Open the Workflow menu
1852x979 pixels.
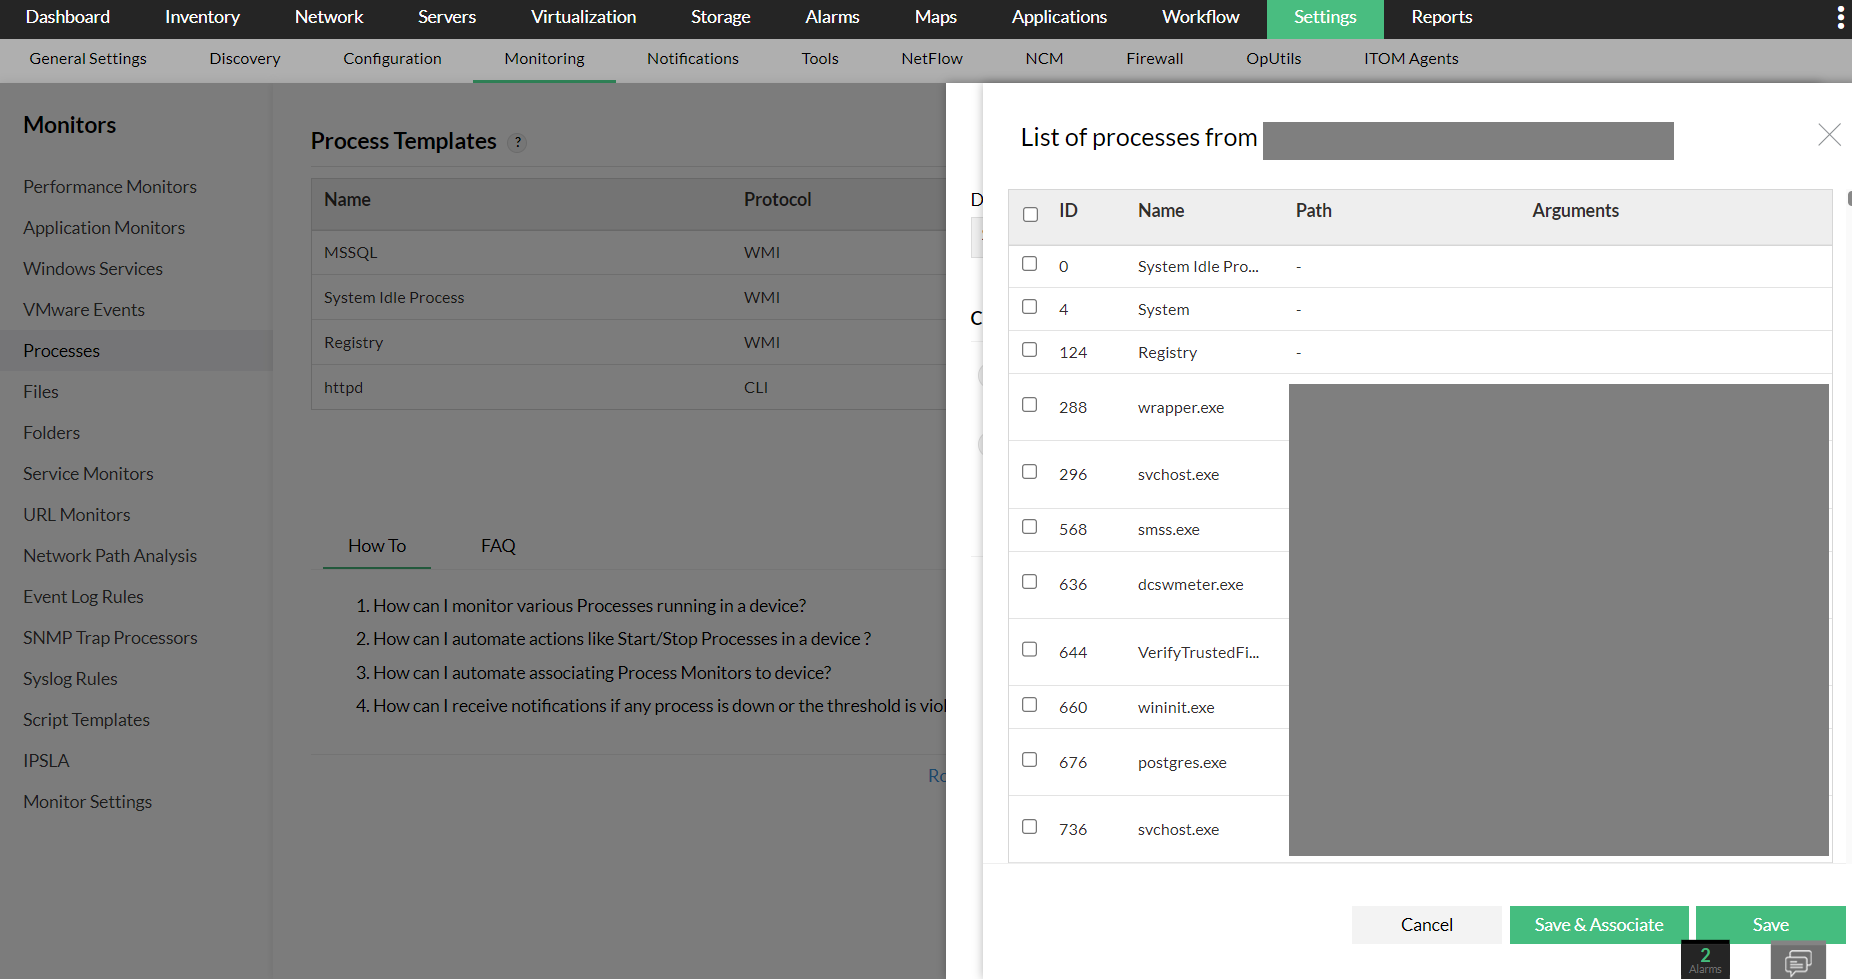click(x=1199, y=17)
